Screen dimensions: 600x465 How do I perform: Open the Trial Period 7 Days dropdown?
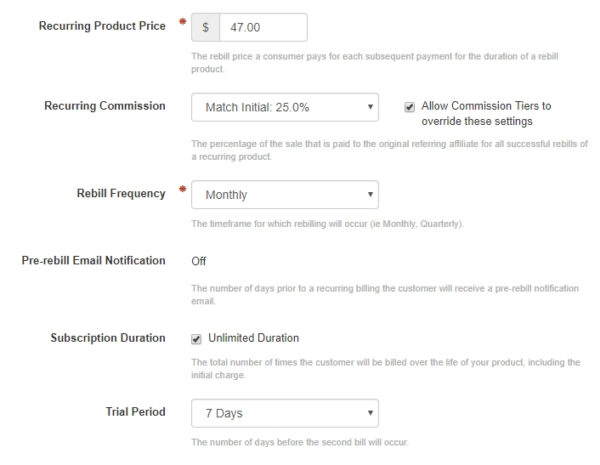(285, 412)
